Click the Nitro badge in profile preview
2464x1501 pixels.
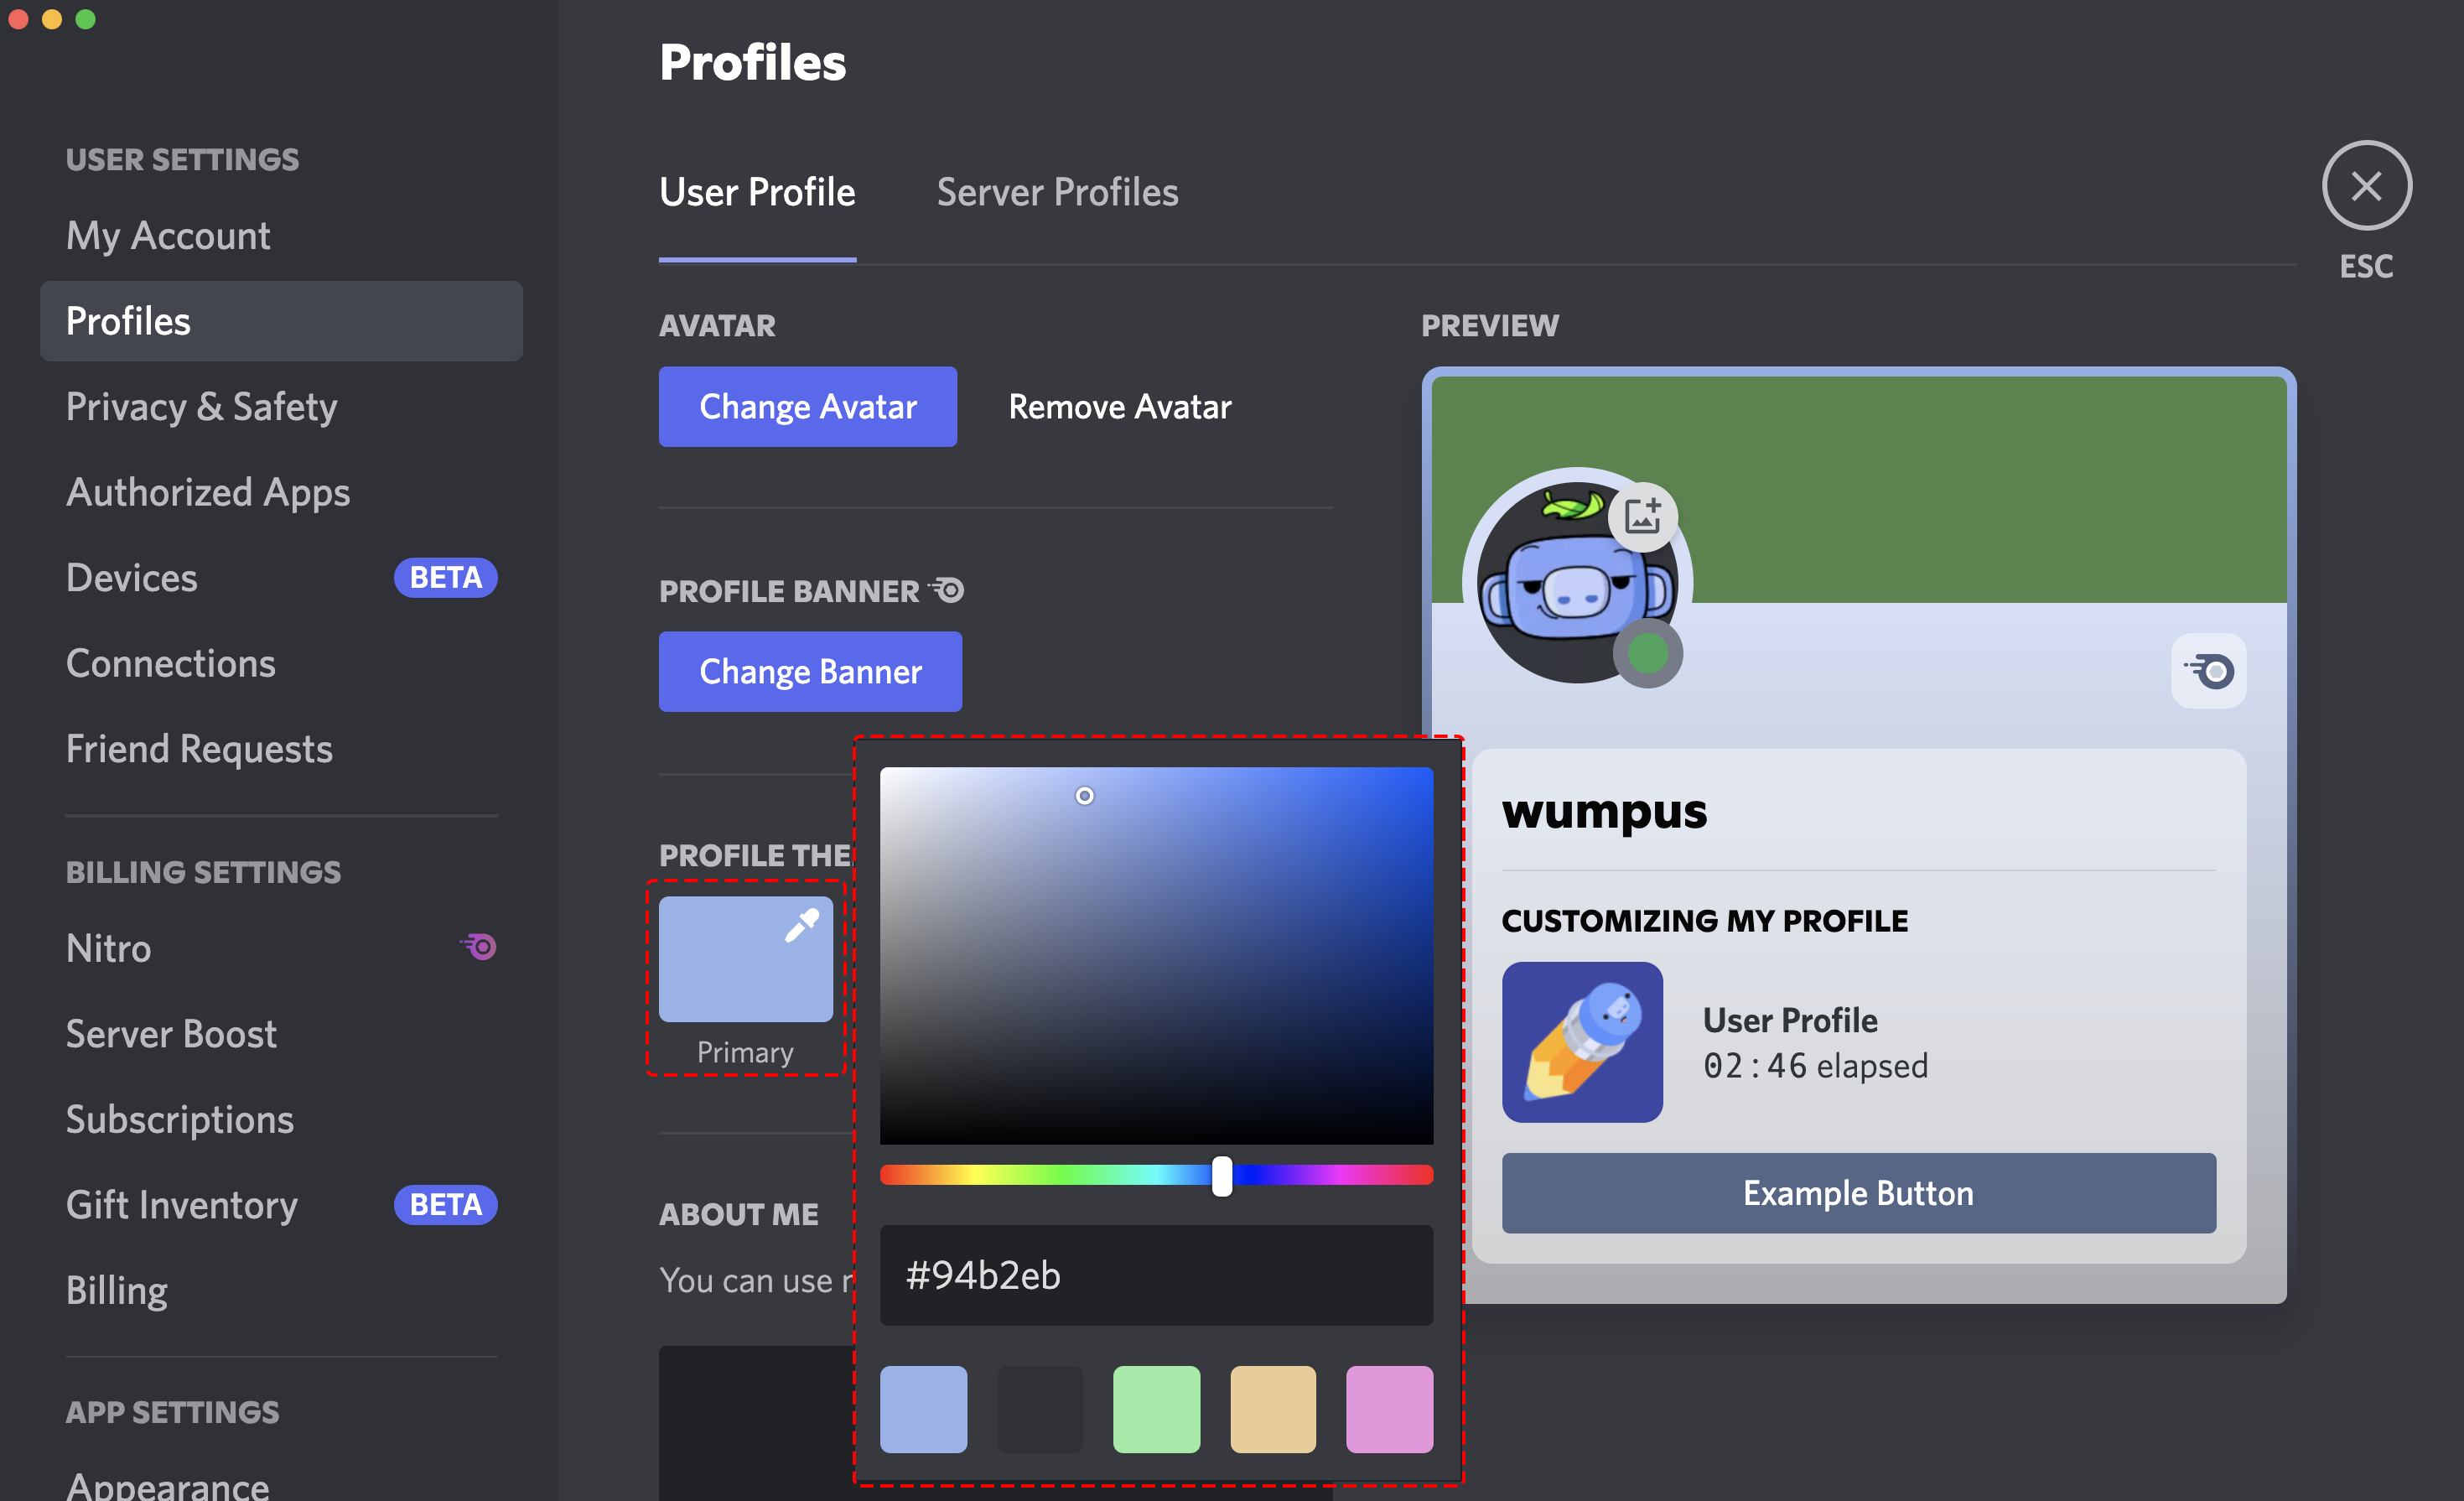(2208, 671)
